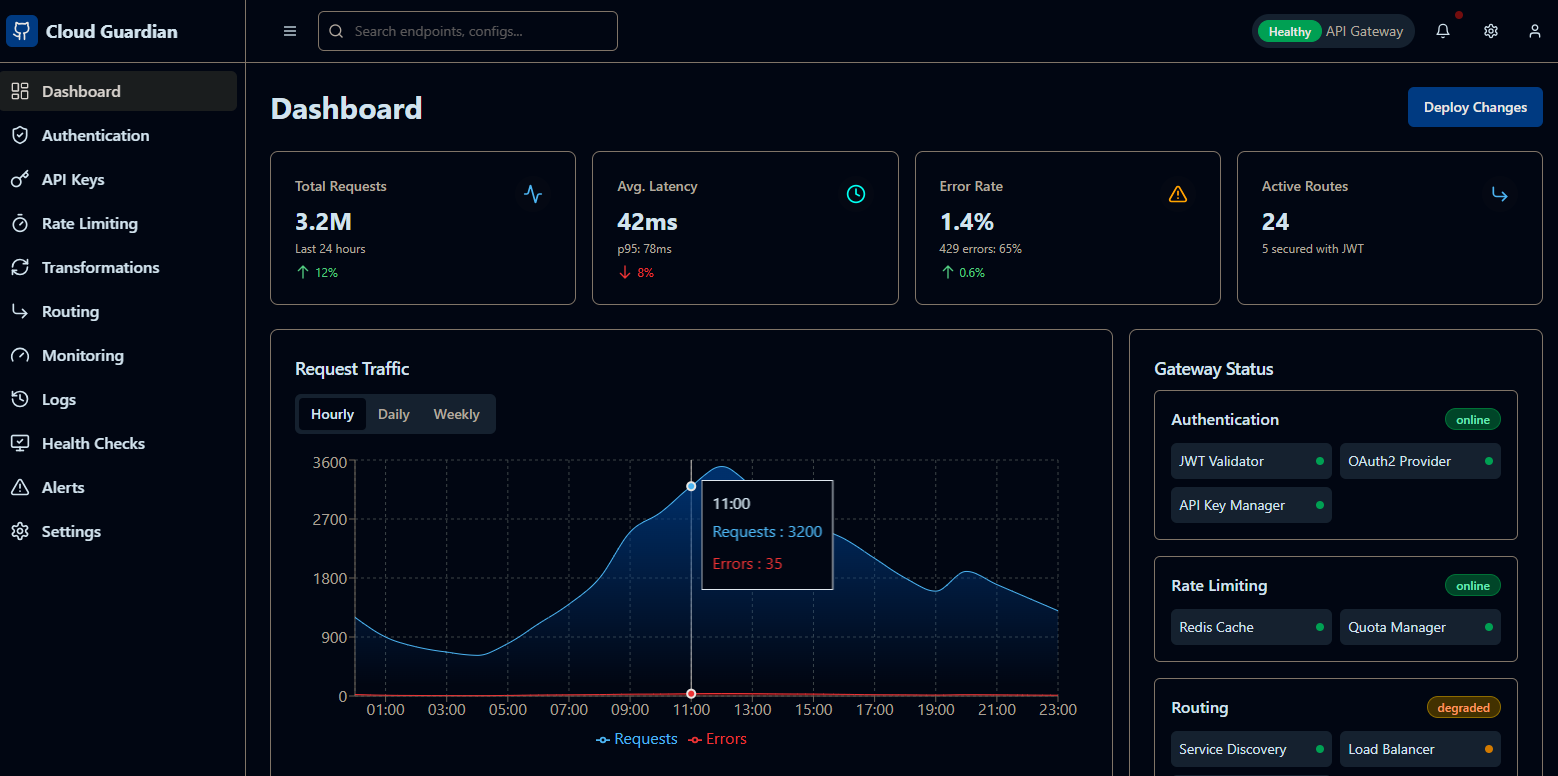Screen dimensions: 1558x776
Task: Click the Transformations refresh icon
Action: point(20,267)
